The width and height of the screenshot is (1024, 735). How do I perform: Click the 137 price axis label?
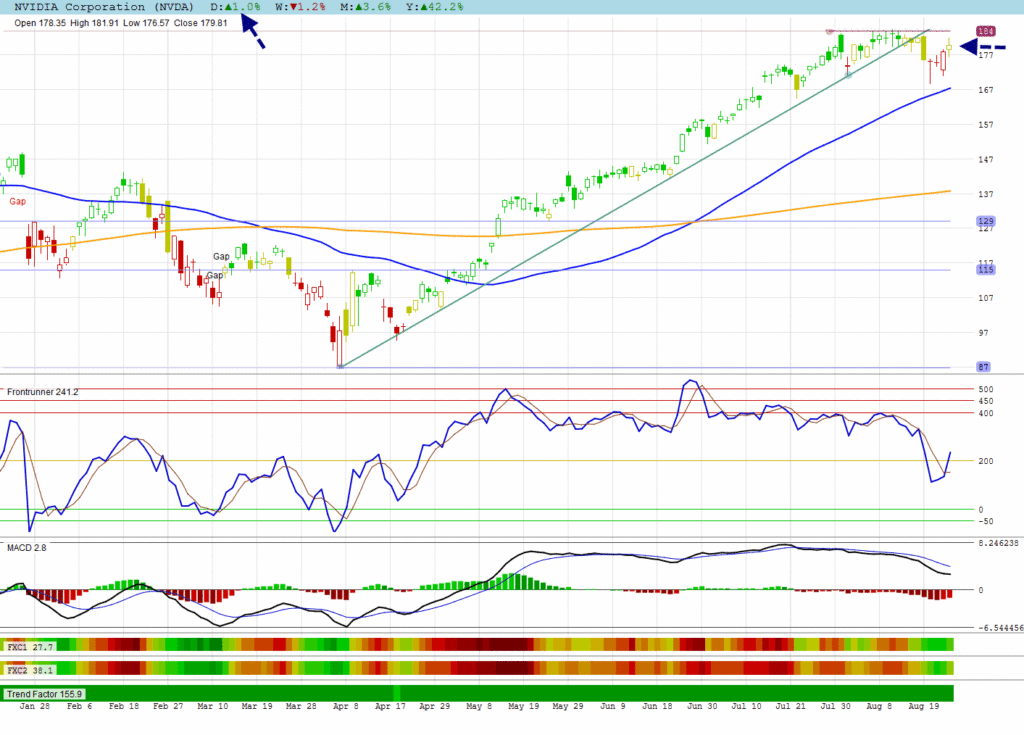coord(985,194)
